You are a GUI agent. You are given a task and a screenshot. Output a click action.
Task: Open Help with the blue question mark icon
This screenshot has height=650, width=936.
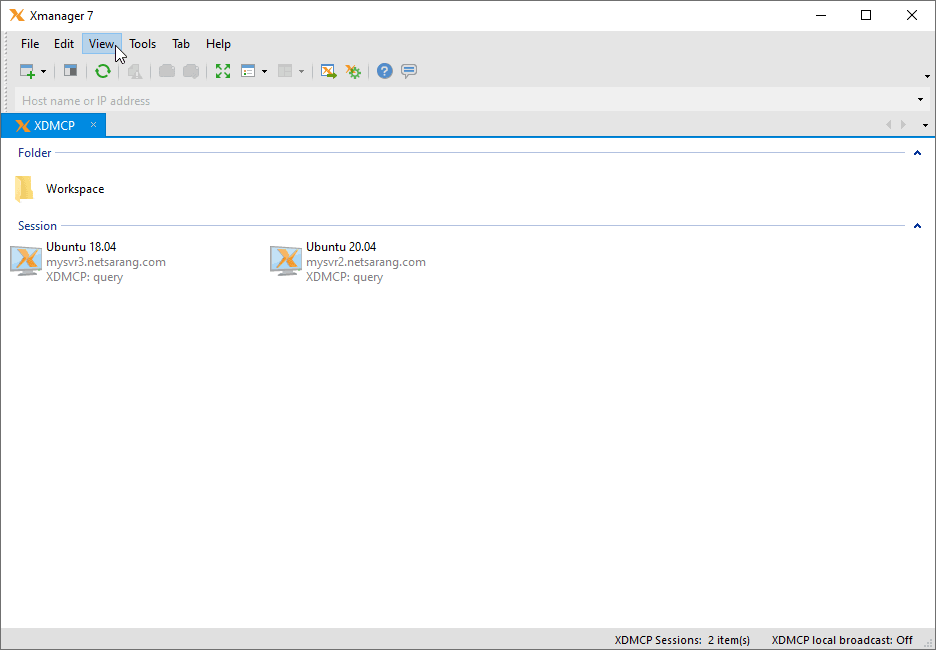(x=384, y=71)
